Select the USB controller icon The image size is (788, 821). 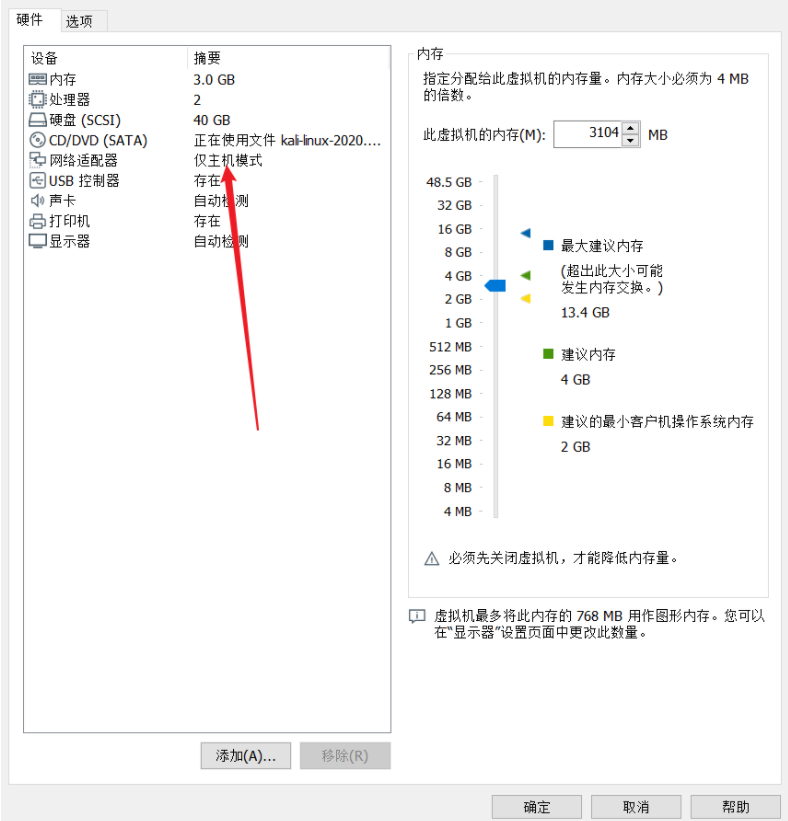click(37, 181)
